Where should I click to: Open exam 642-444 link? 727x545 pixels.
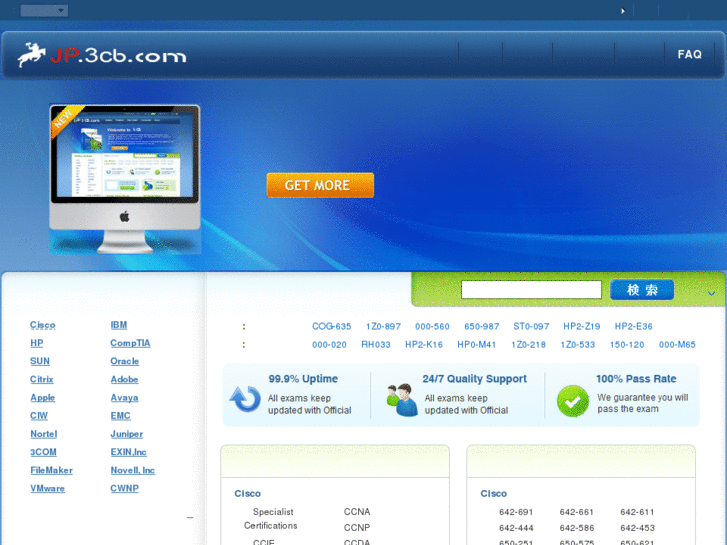click(516, 528)
